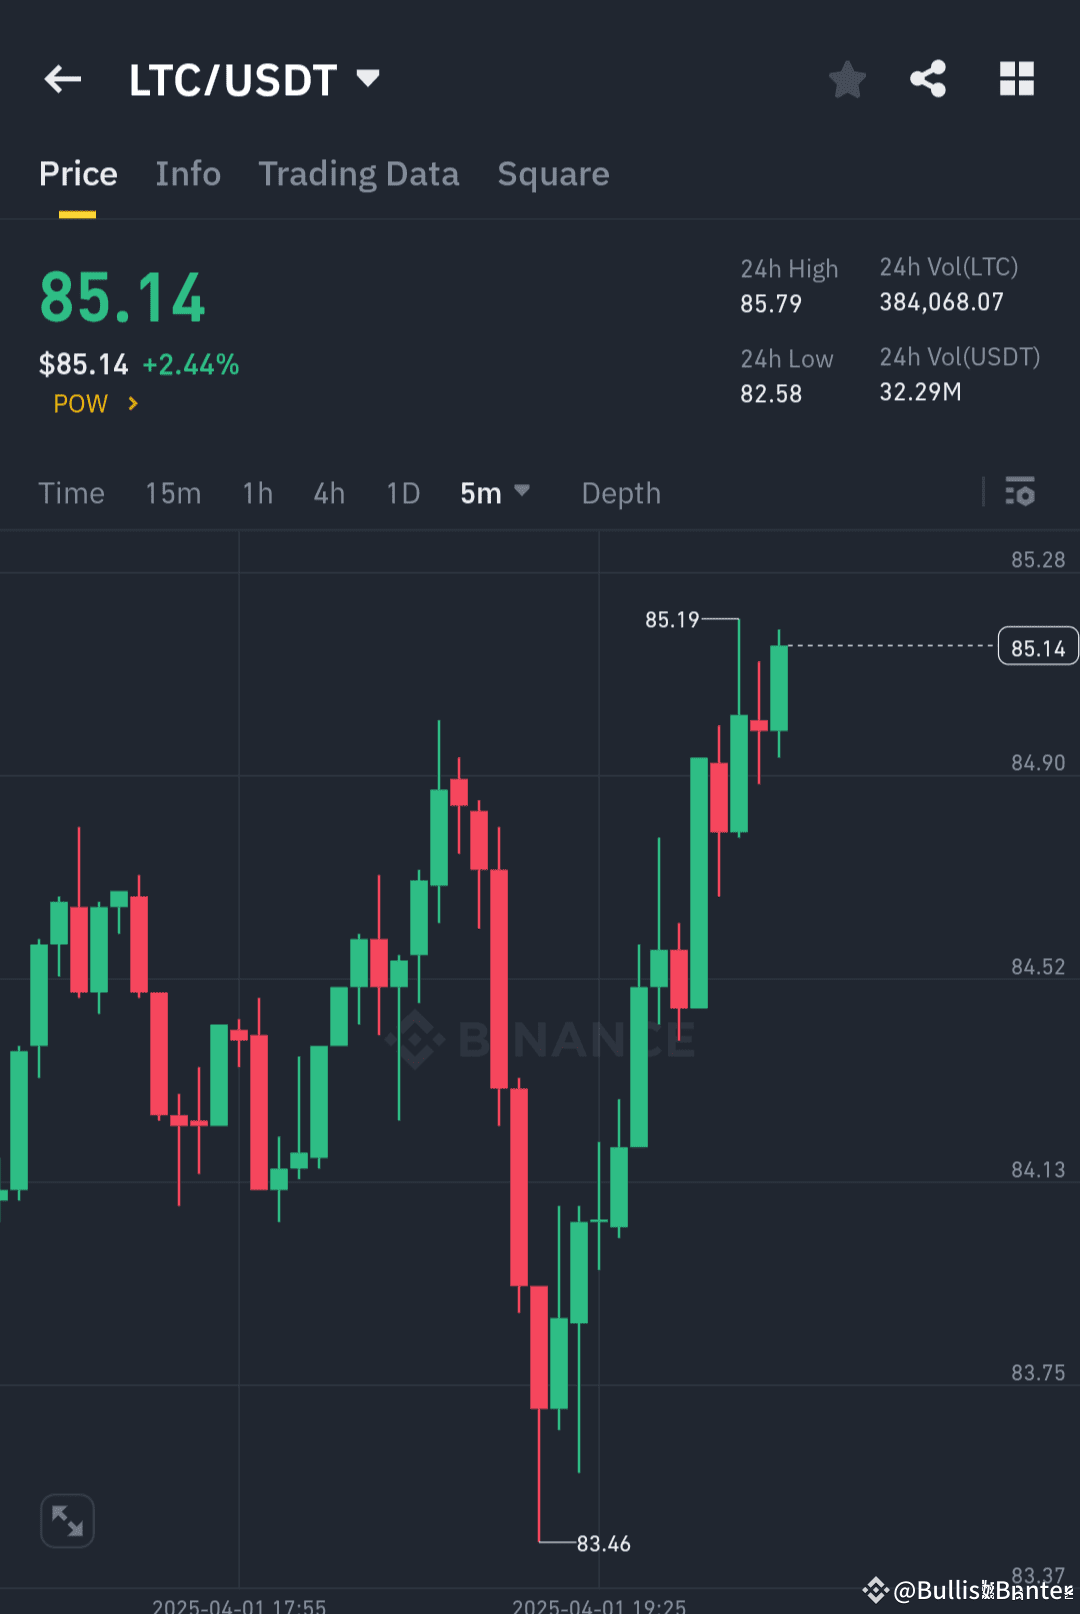Switch to the Trading Data tab
The width and height of the screenshot is (1080, 1614).
tap(359, 173)
